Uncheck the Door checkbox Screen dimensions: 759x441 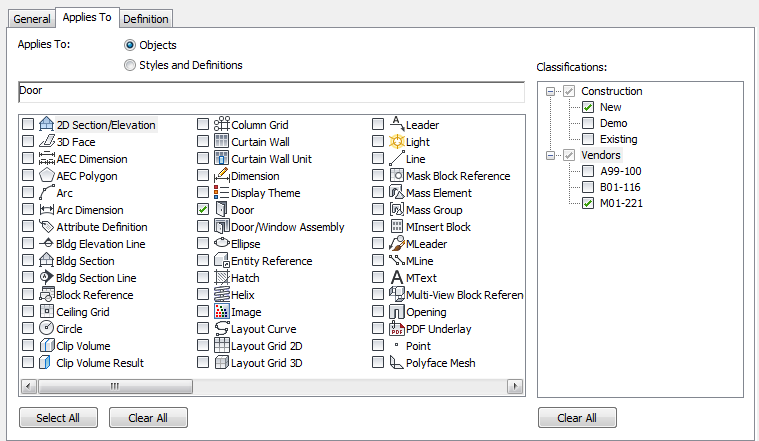(x=203, y=210)
